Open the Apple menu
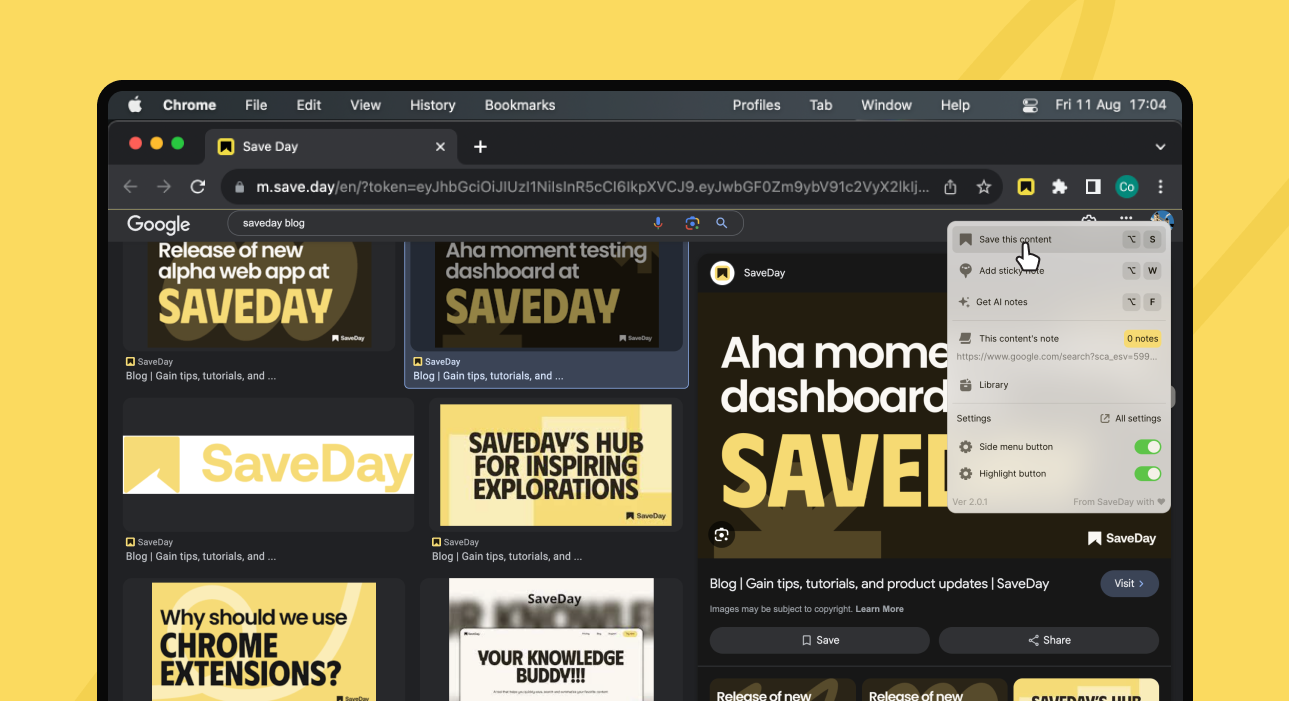Screen dimensions: 1289x701 (135, 105)
